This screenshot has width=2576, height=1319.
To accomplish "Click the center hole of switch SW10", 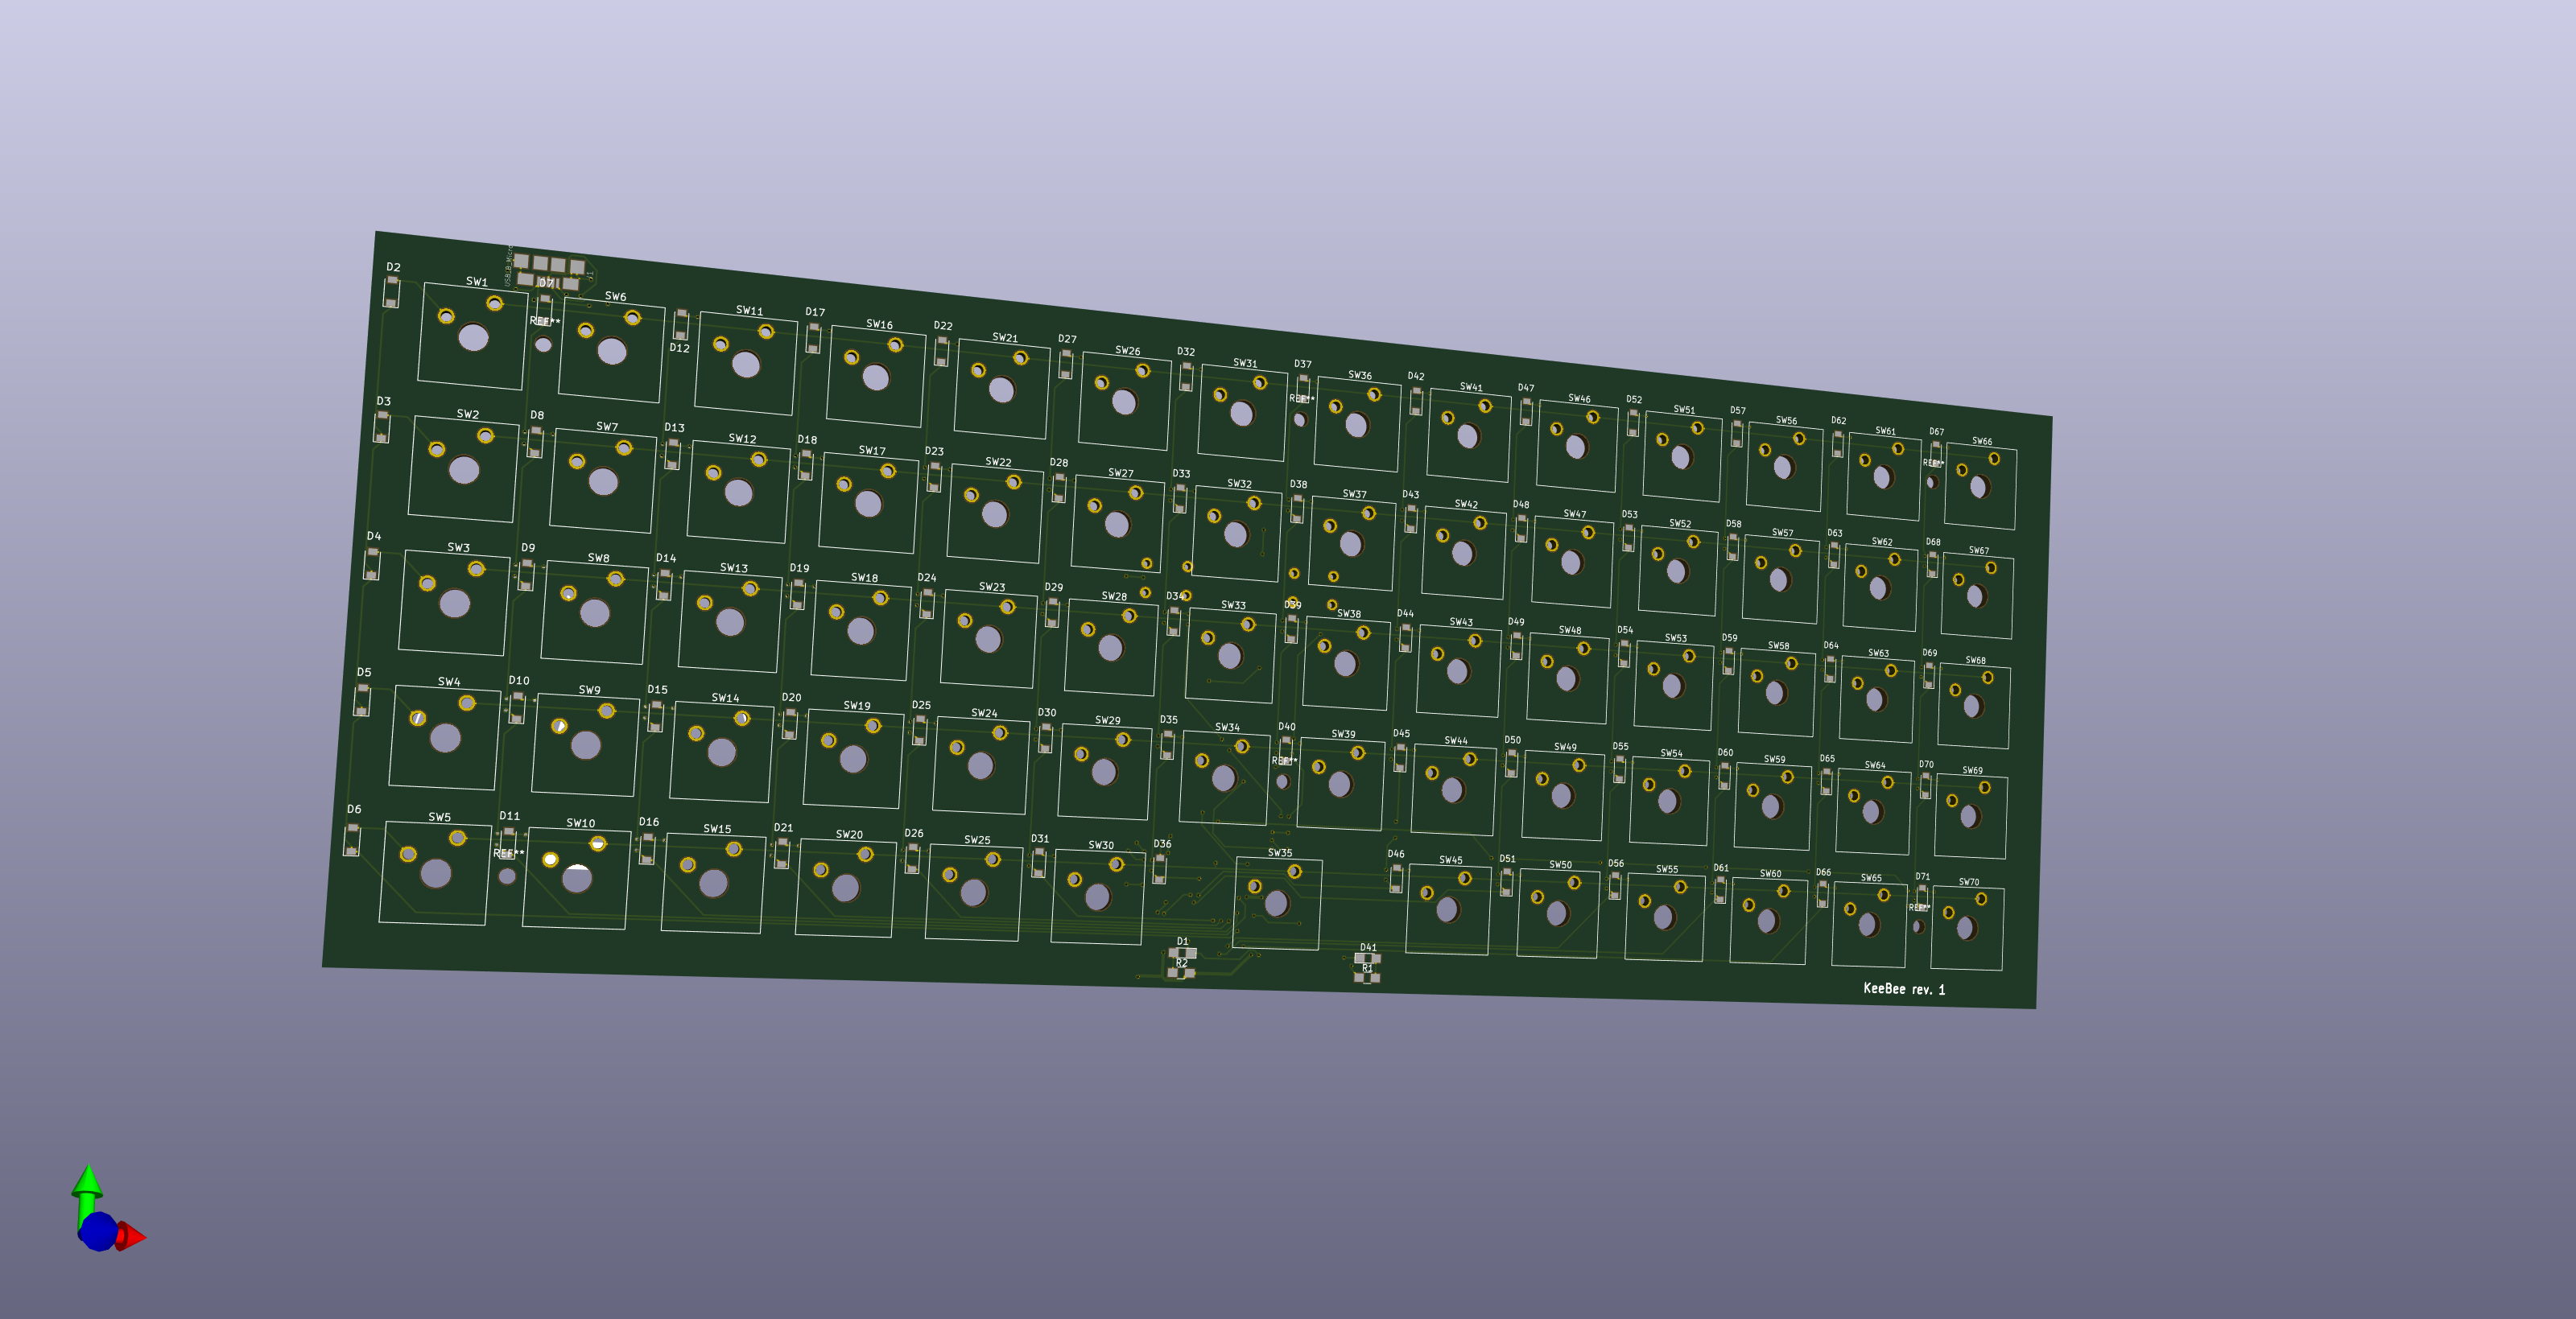I will point(576,879).
